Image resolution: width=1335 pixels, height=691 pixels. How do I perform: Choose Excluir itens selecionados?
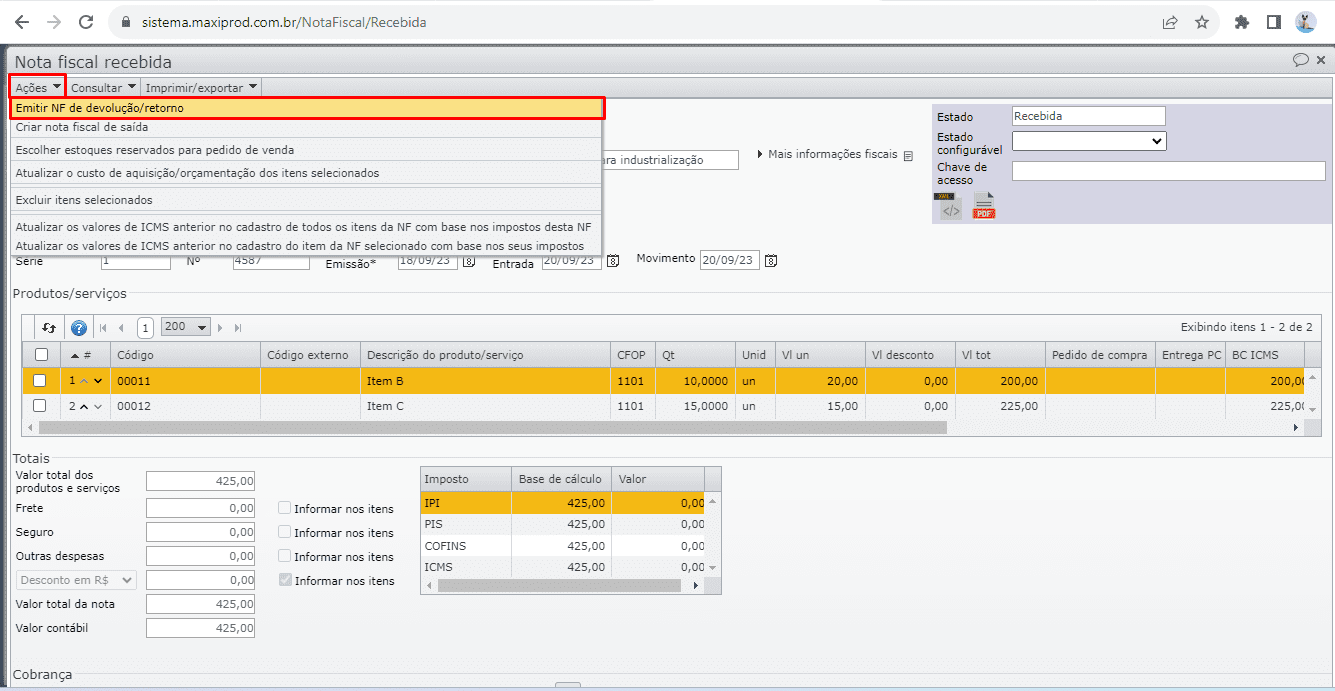coord(306,200)
